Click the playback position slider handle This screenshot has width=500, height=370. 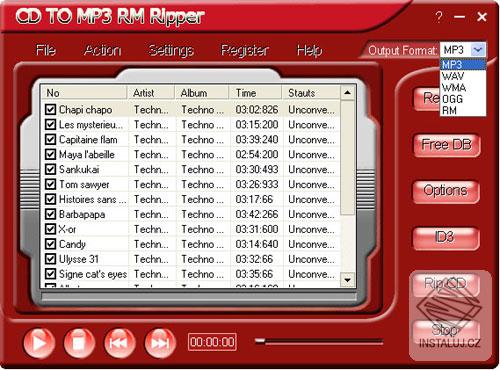coord(260,341)
